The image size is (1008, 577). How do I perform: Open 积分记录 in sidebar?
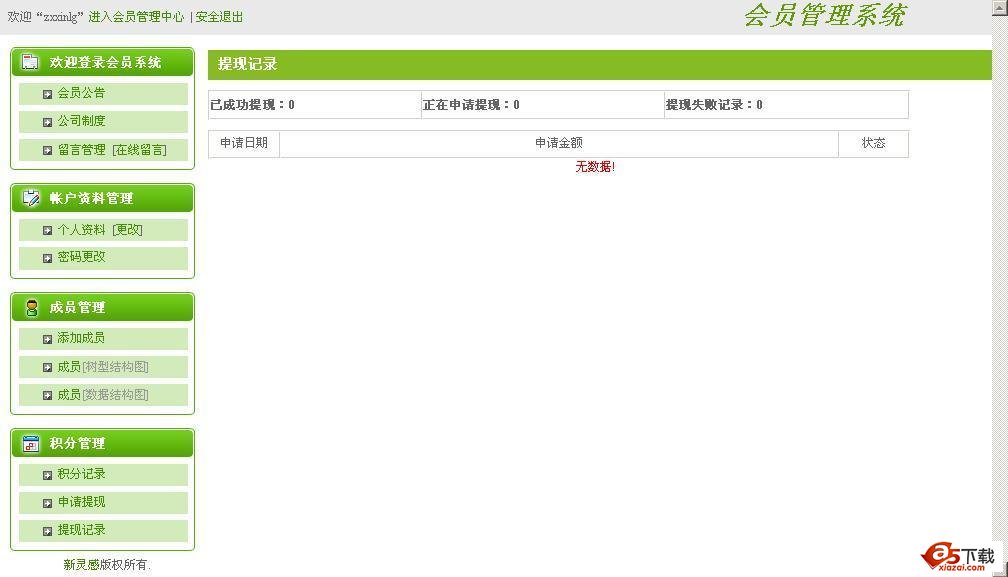click(81, 474)
